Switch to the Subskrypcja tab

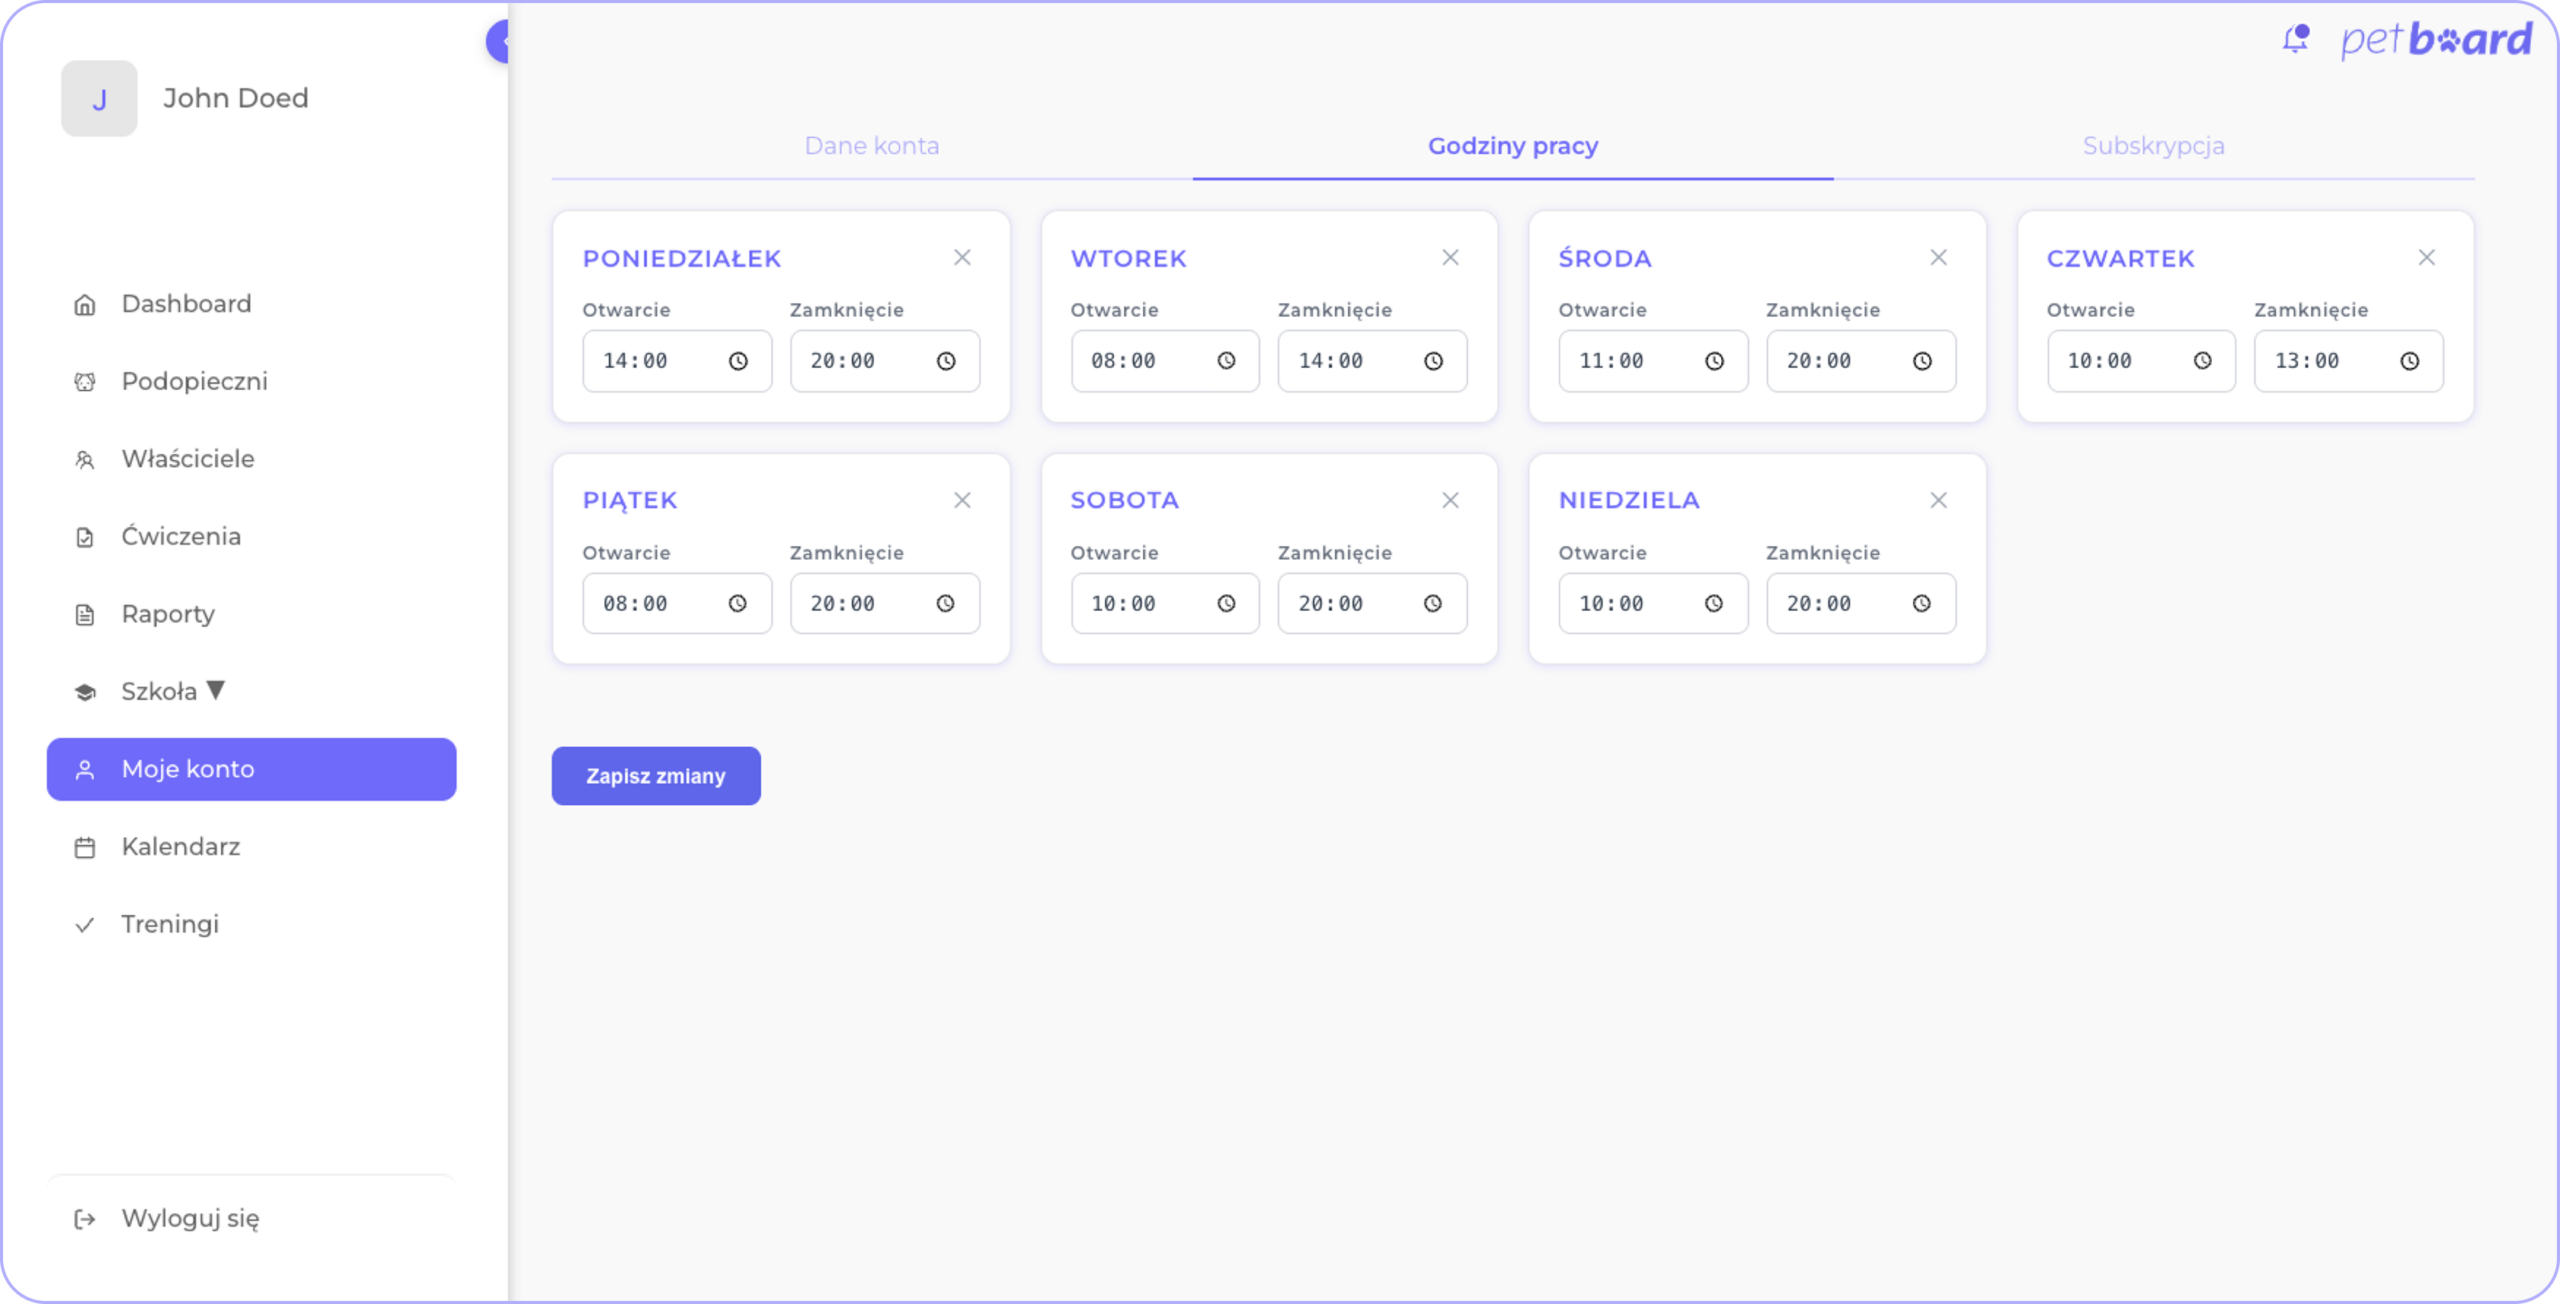click(x=2153, y=146)
